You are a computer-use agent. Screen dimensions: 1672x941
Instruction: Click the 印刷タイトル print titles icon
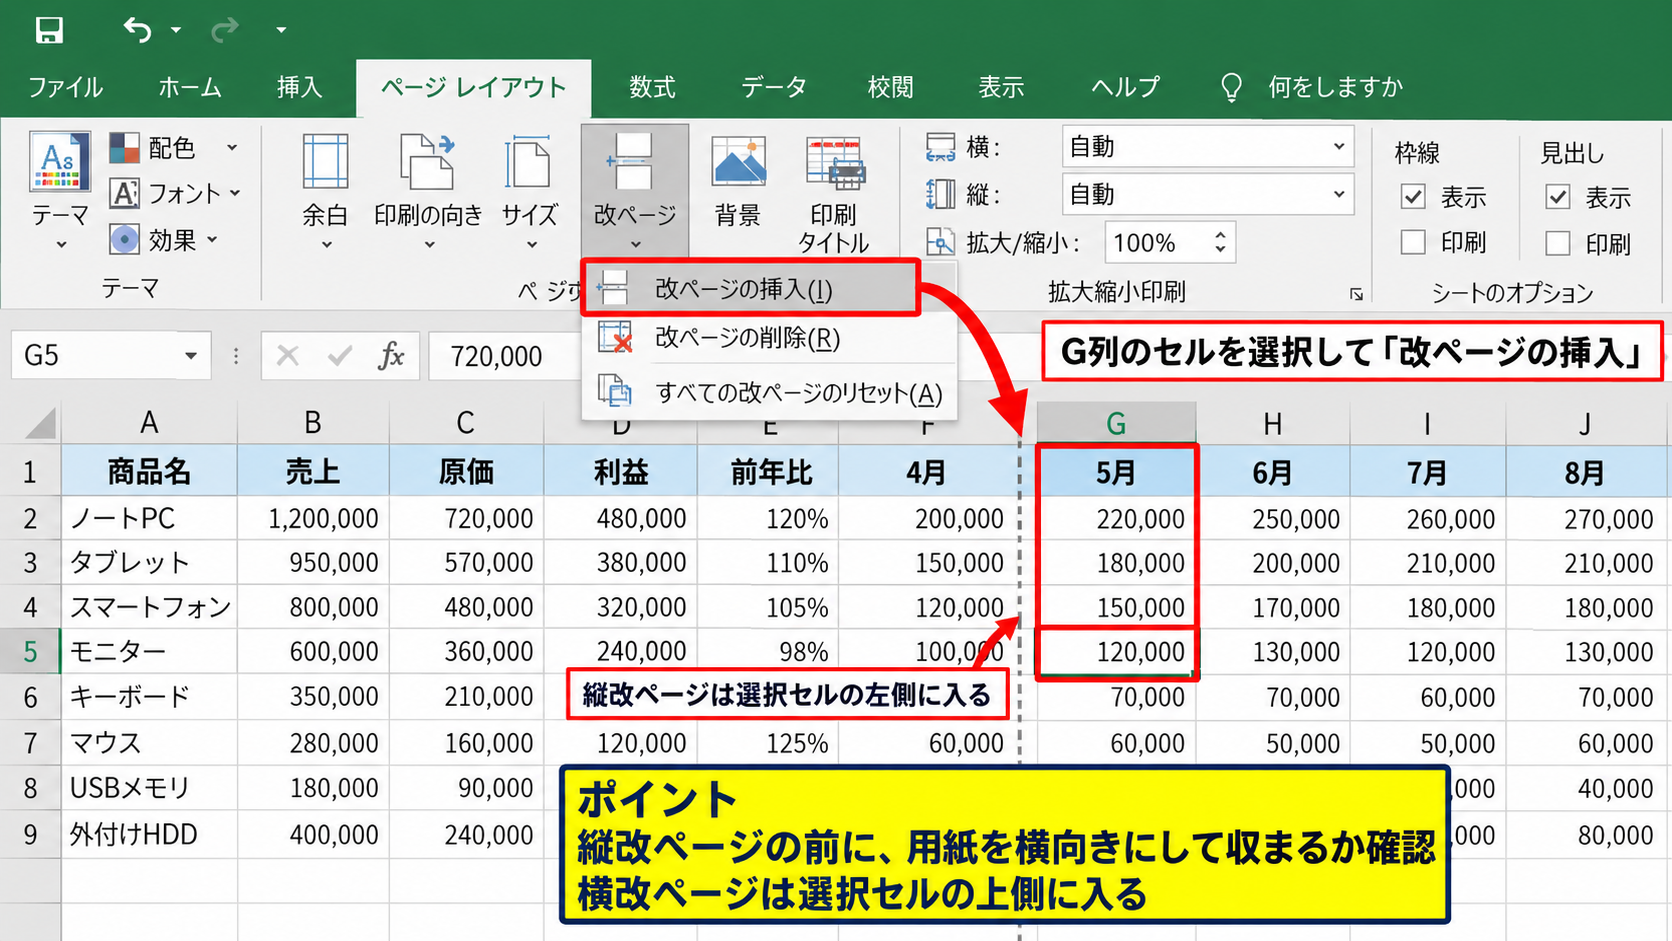[x=834, y=164]
